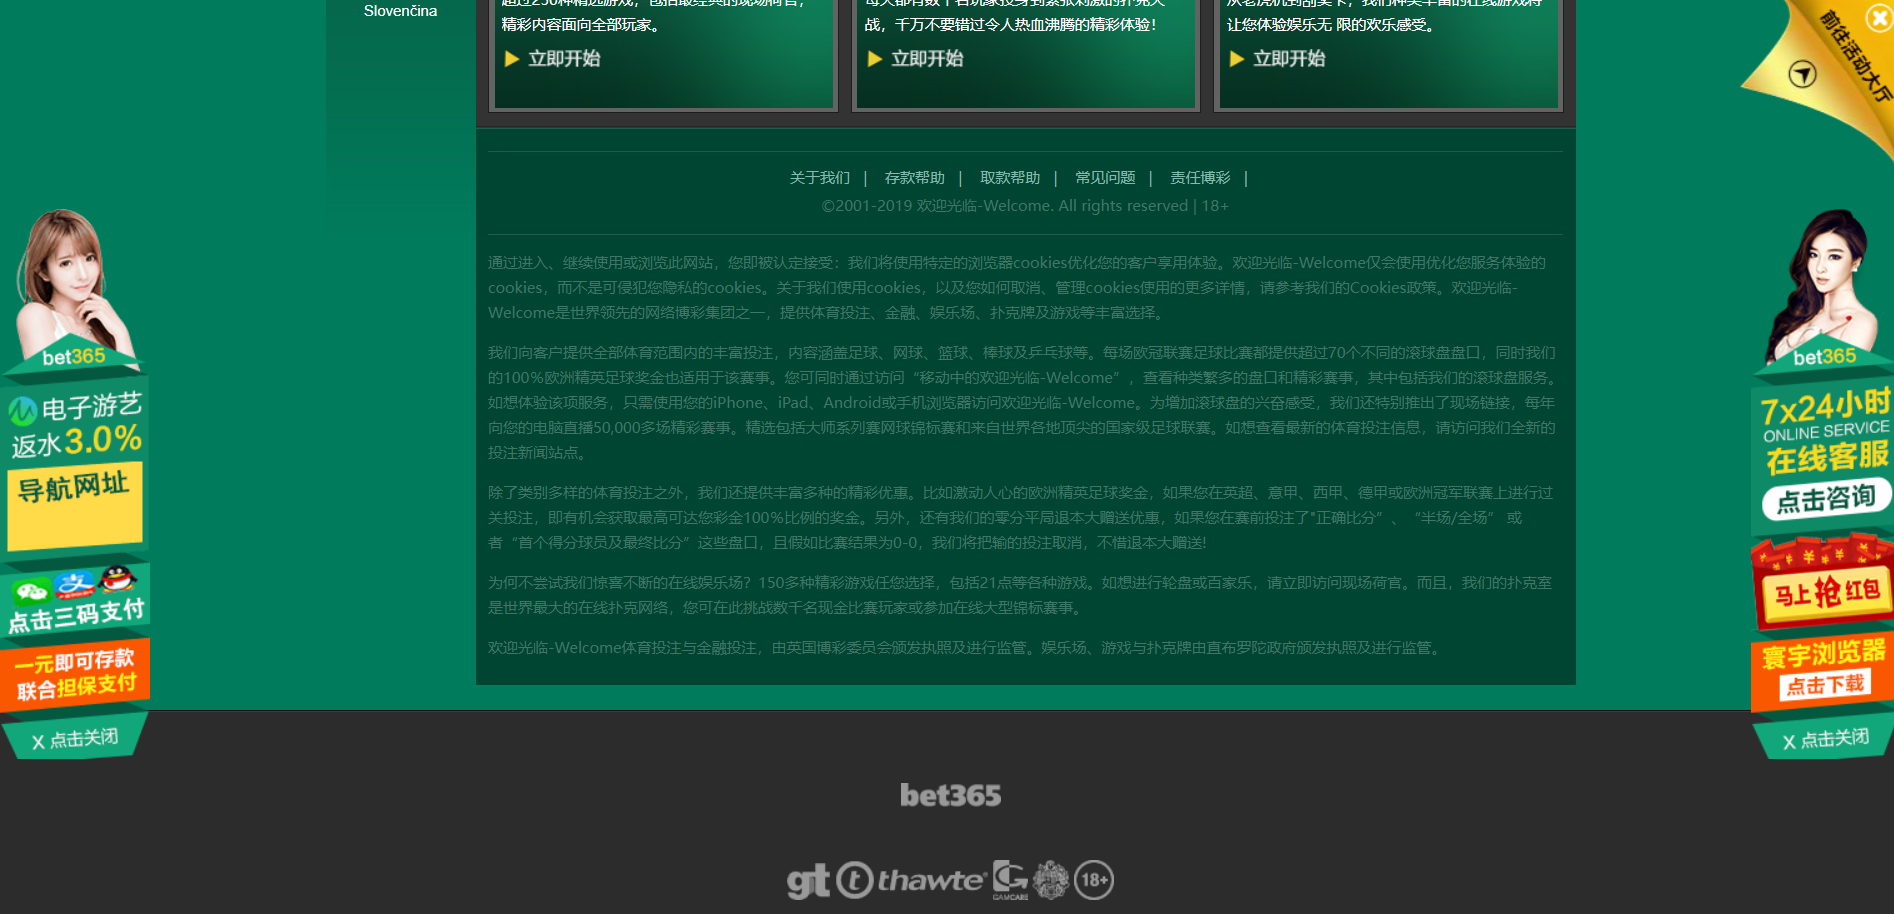The width and height of the screenshot is (1894, 914).
Task: Open the 关于我们 link
Action: click(820, 178)
